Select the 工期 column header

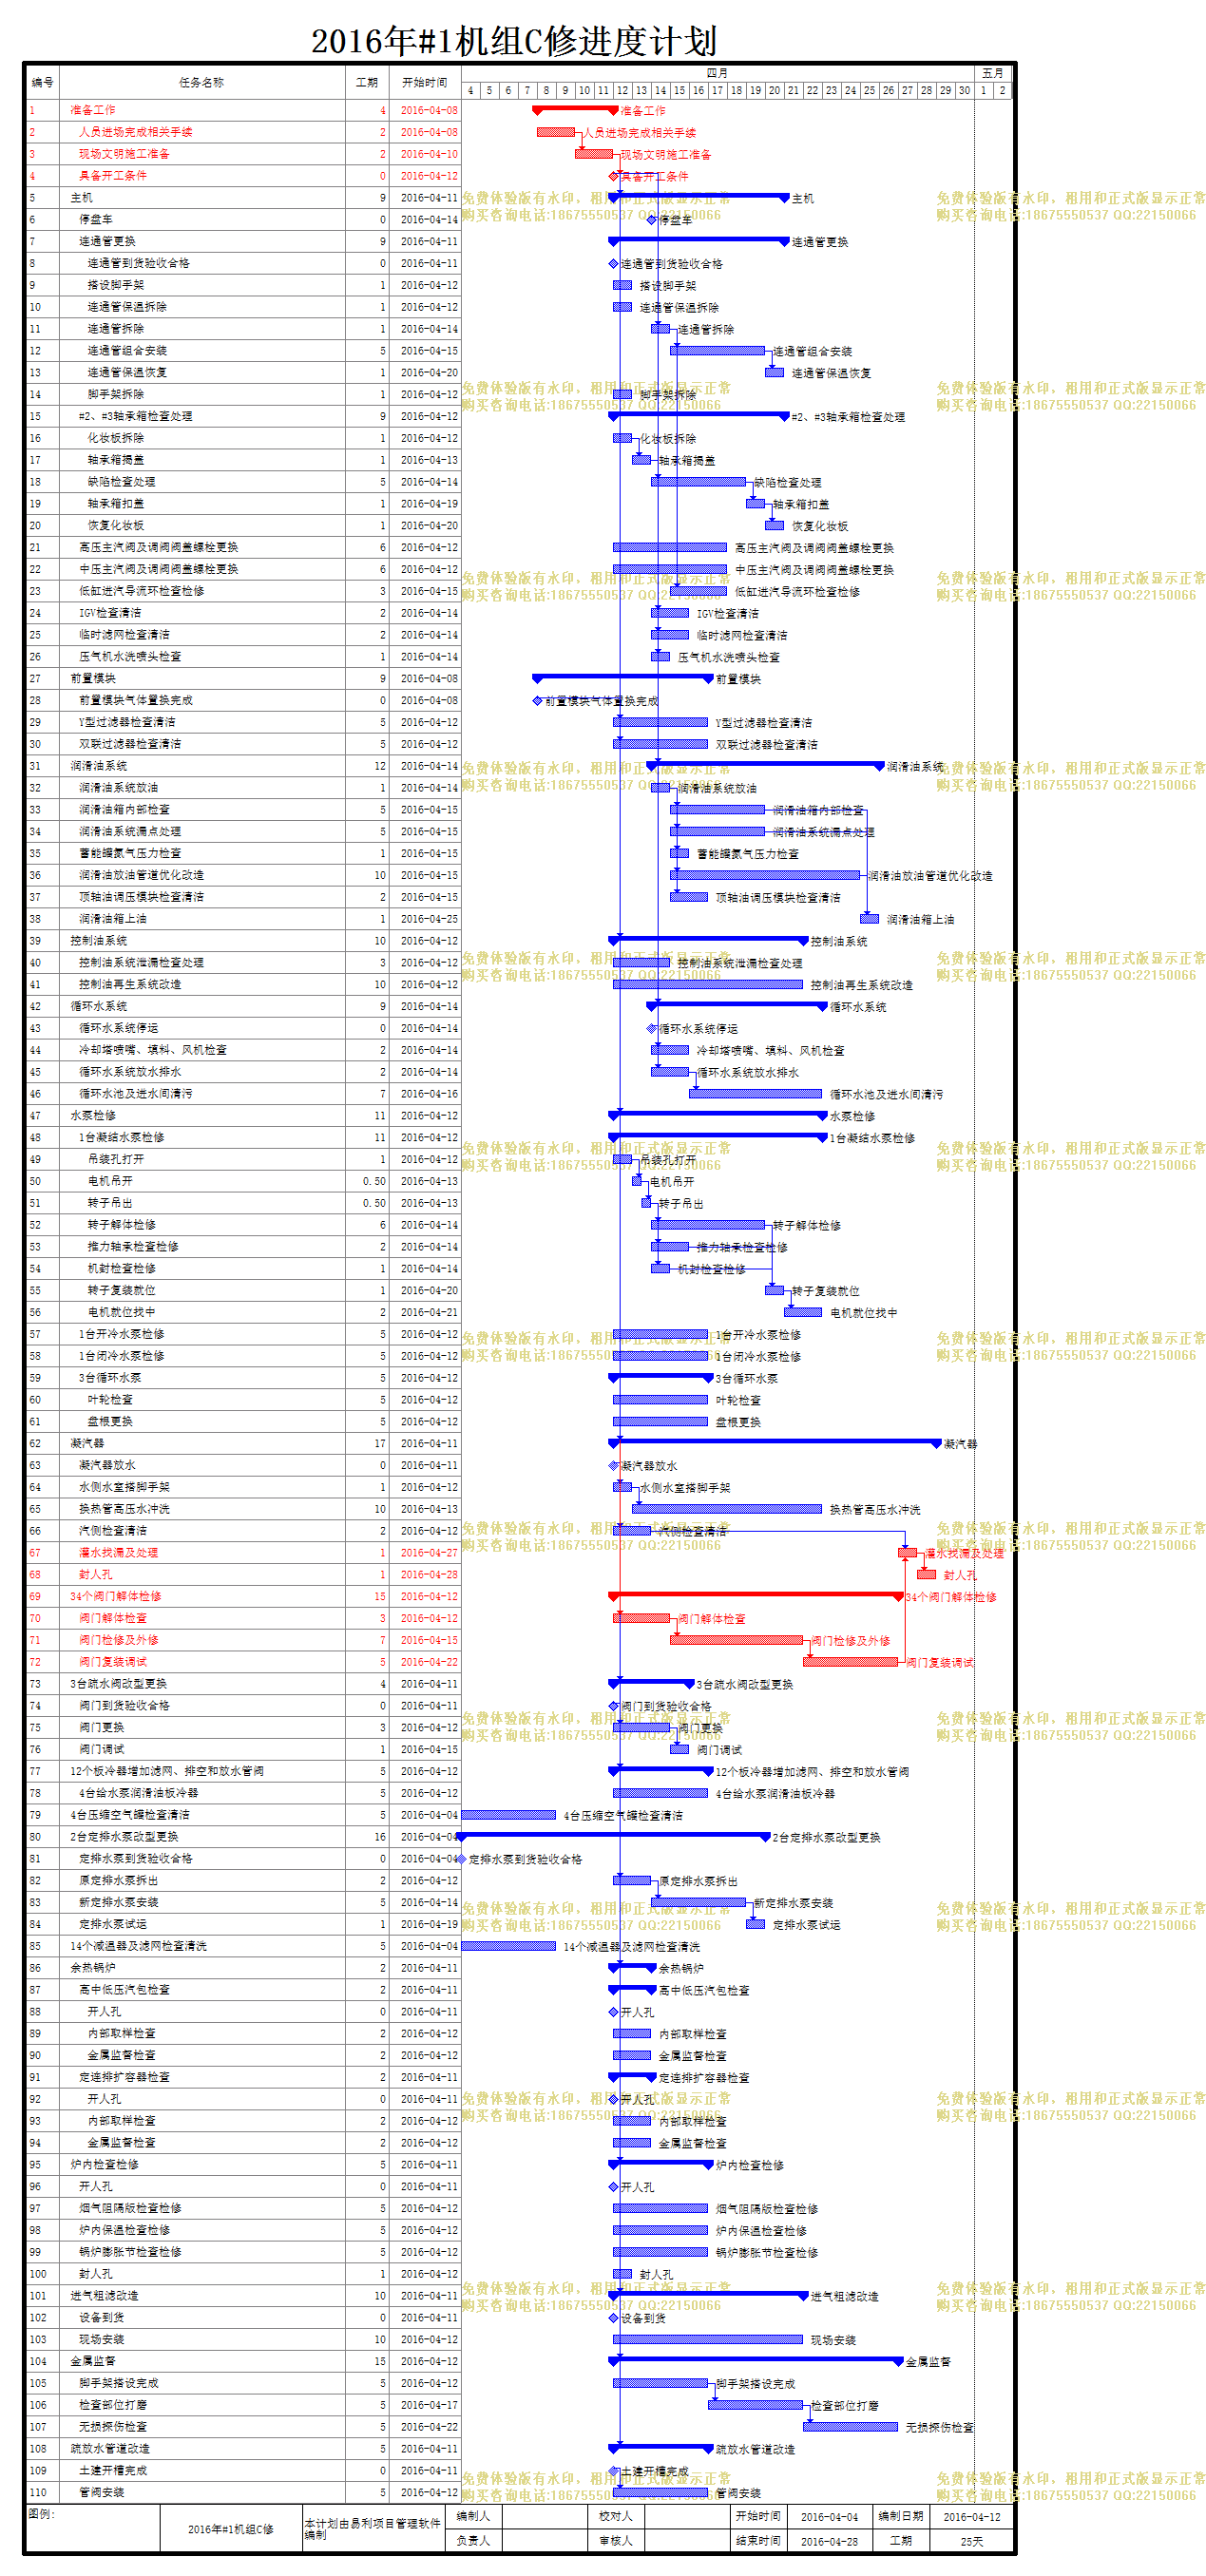[x=367, y=82]
